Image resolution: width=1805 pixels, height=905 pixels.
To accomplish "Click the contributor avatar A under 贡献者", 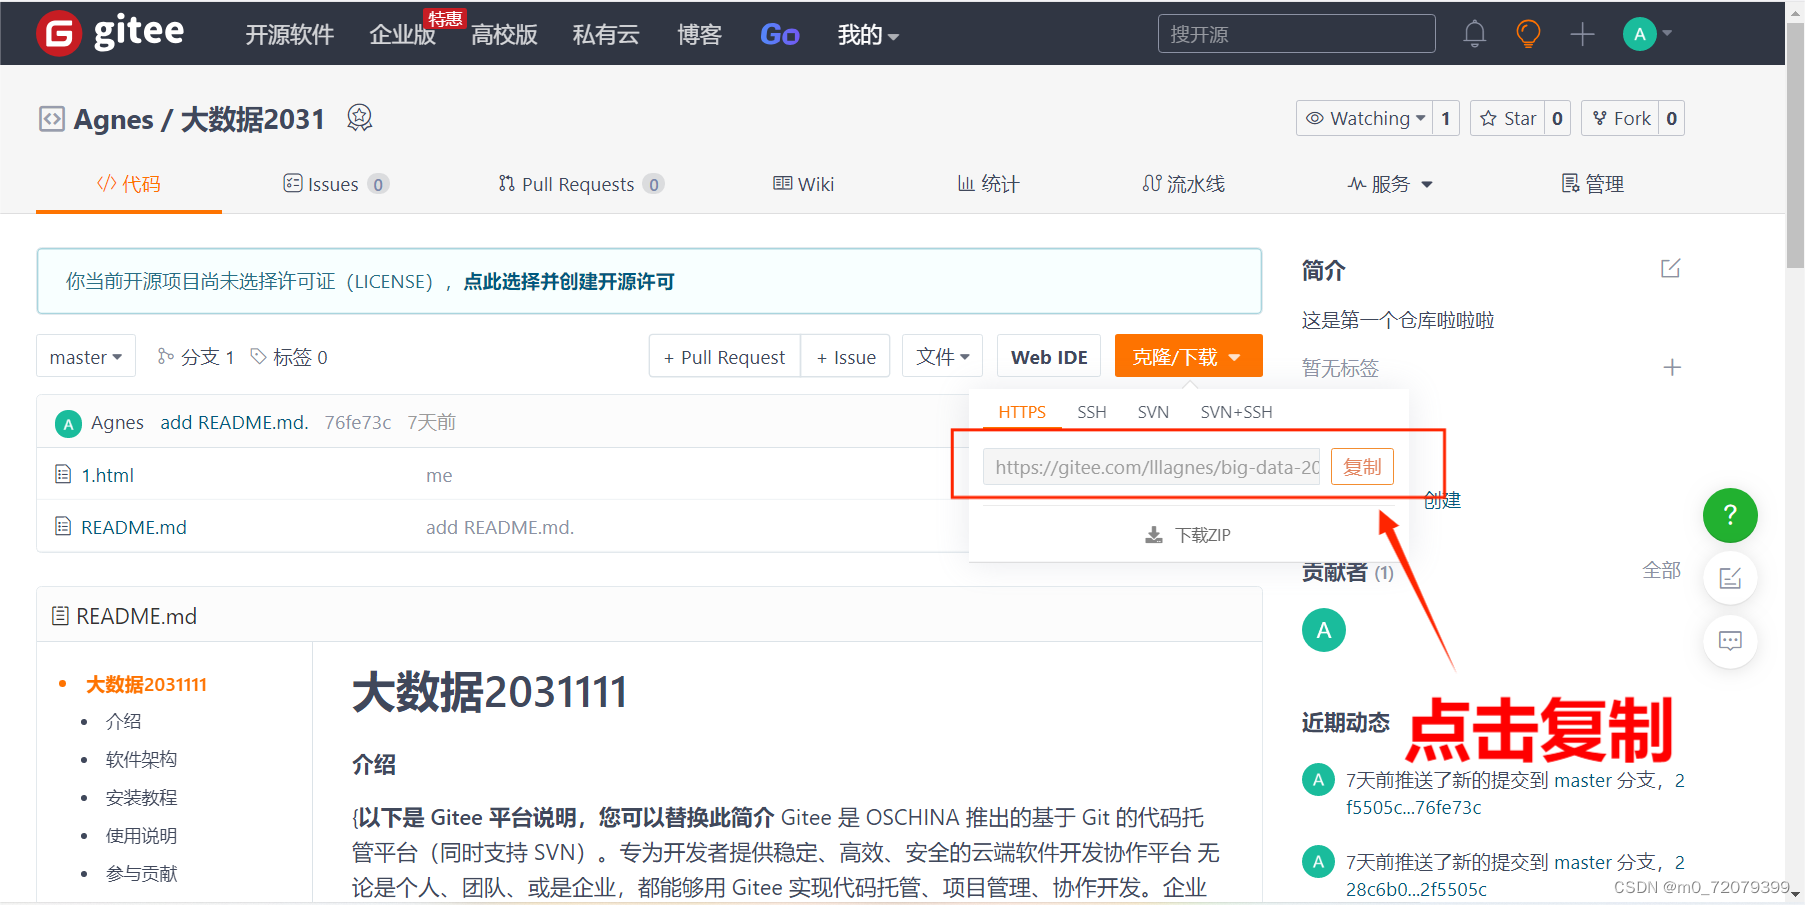I will [x=1324, y=630].
